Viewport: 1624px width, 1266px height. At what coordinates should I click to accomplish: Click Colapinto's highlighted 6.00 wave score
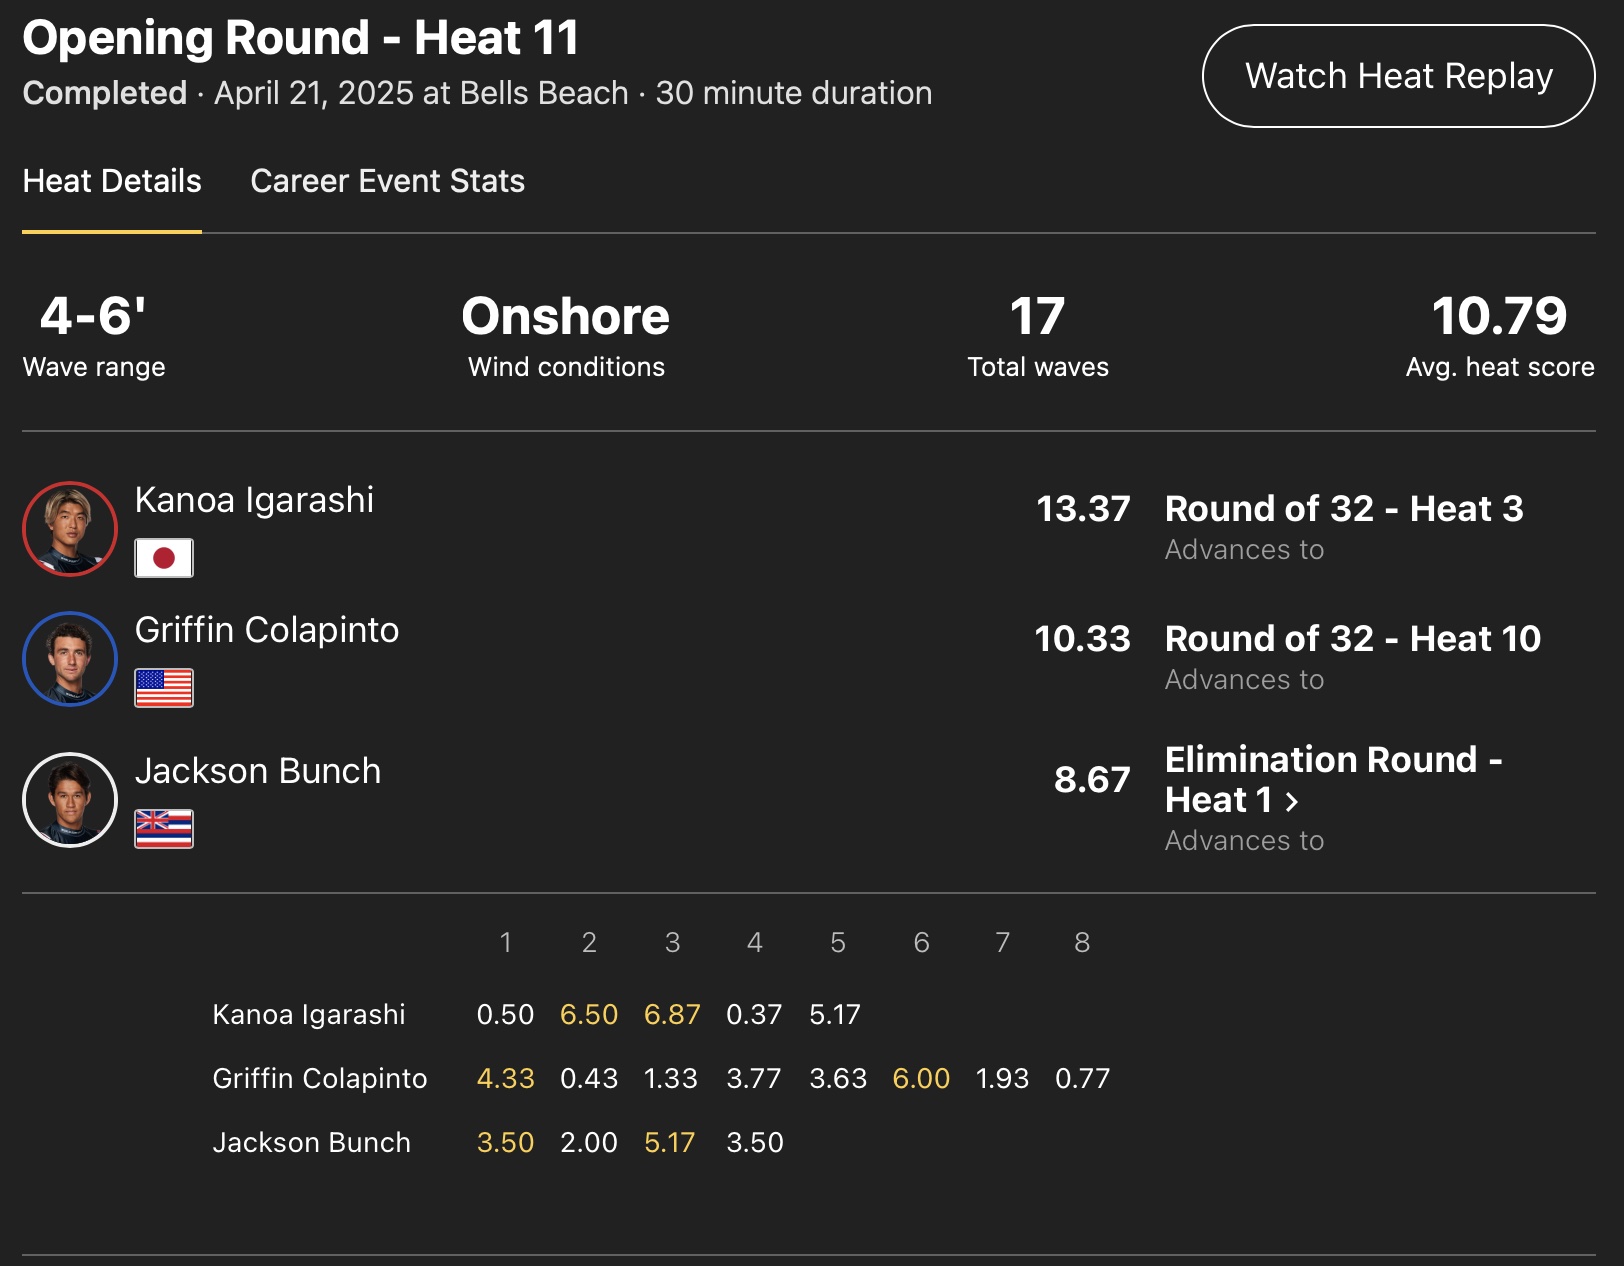[x=921, y=1078]
